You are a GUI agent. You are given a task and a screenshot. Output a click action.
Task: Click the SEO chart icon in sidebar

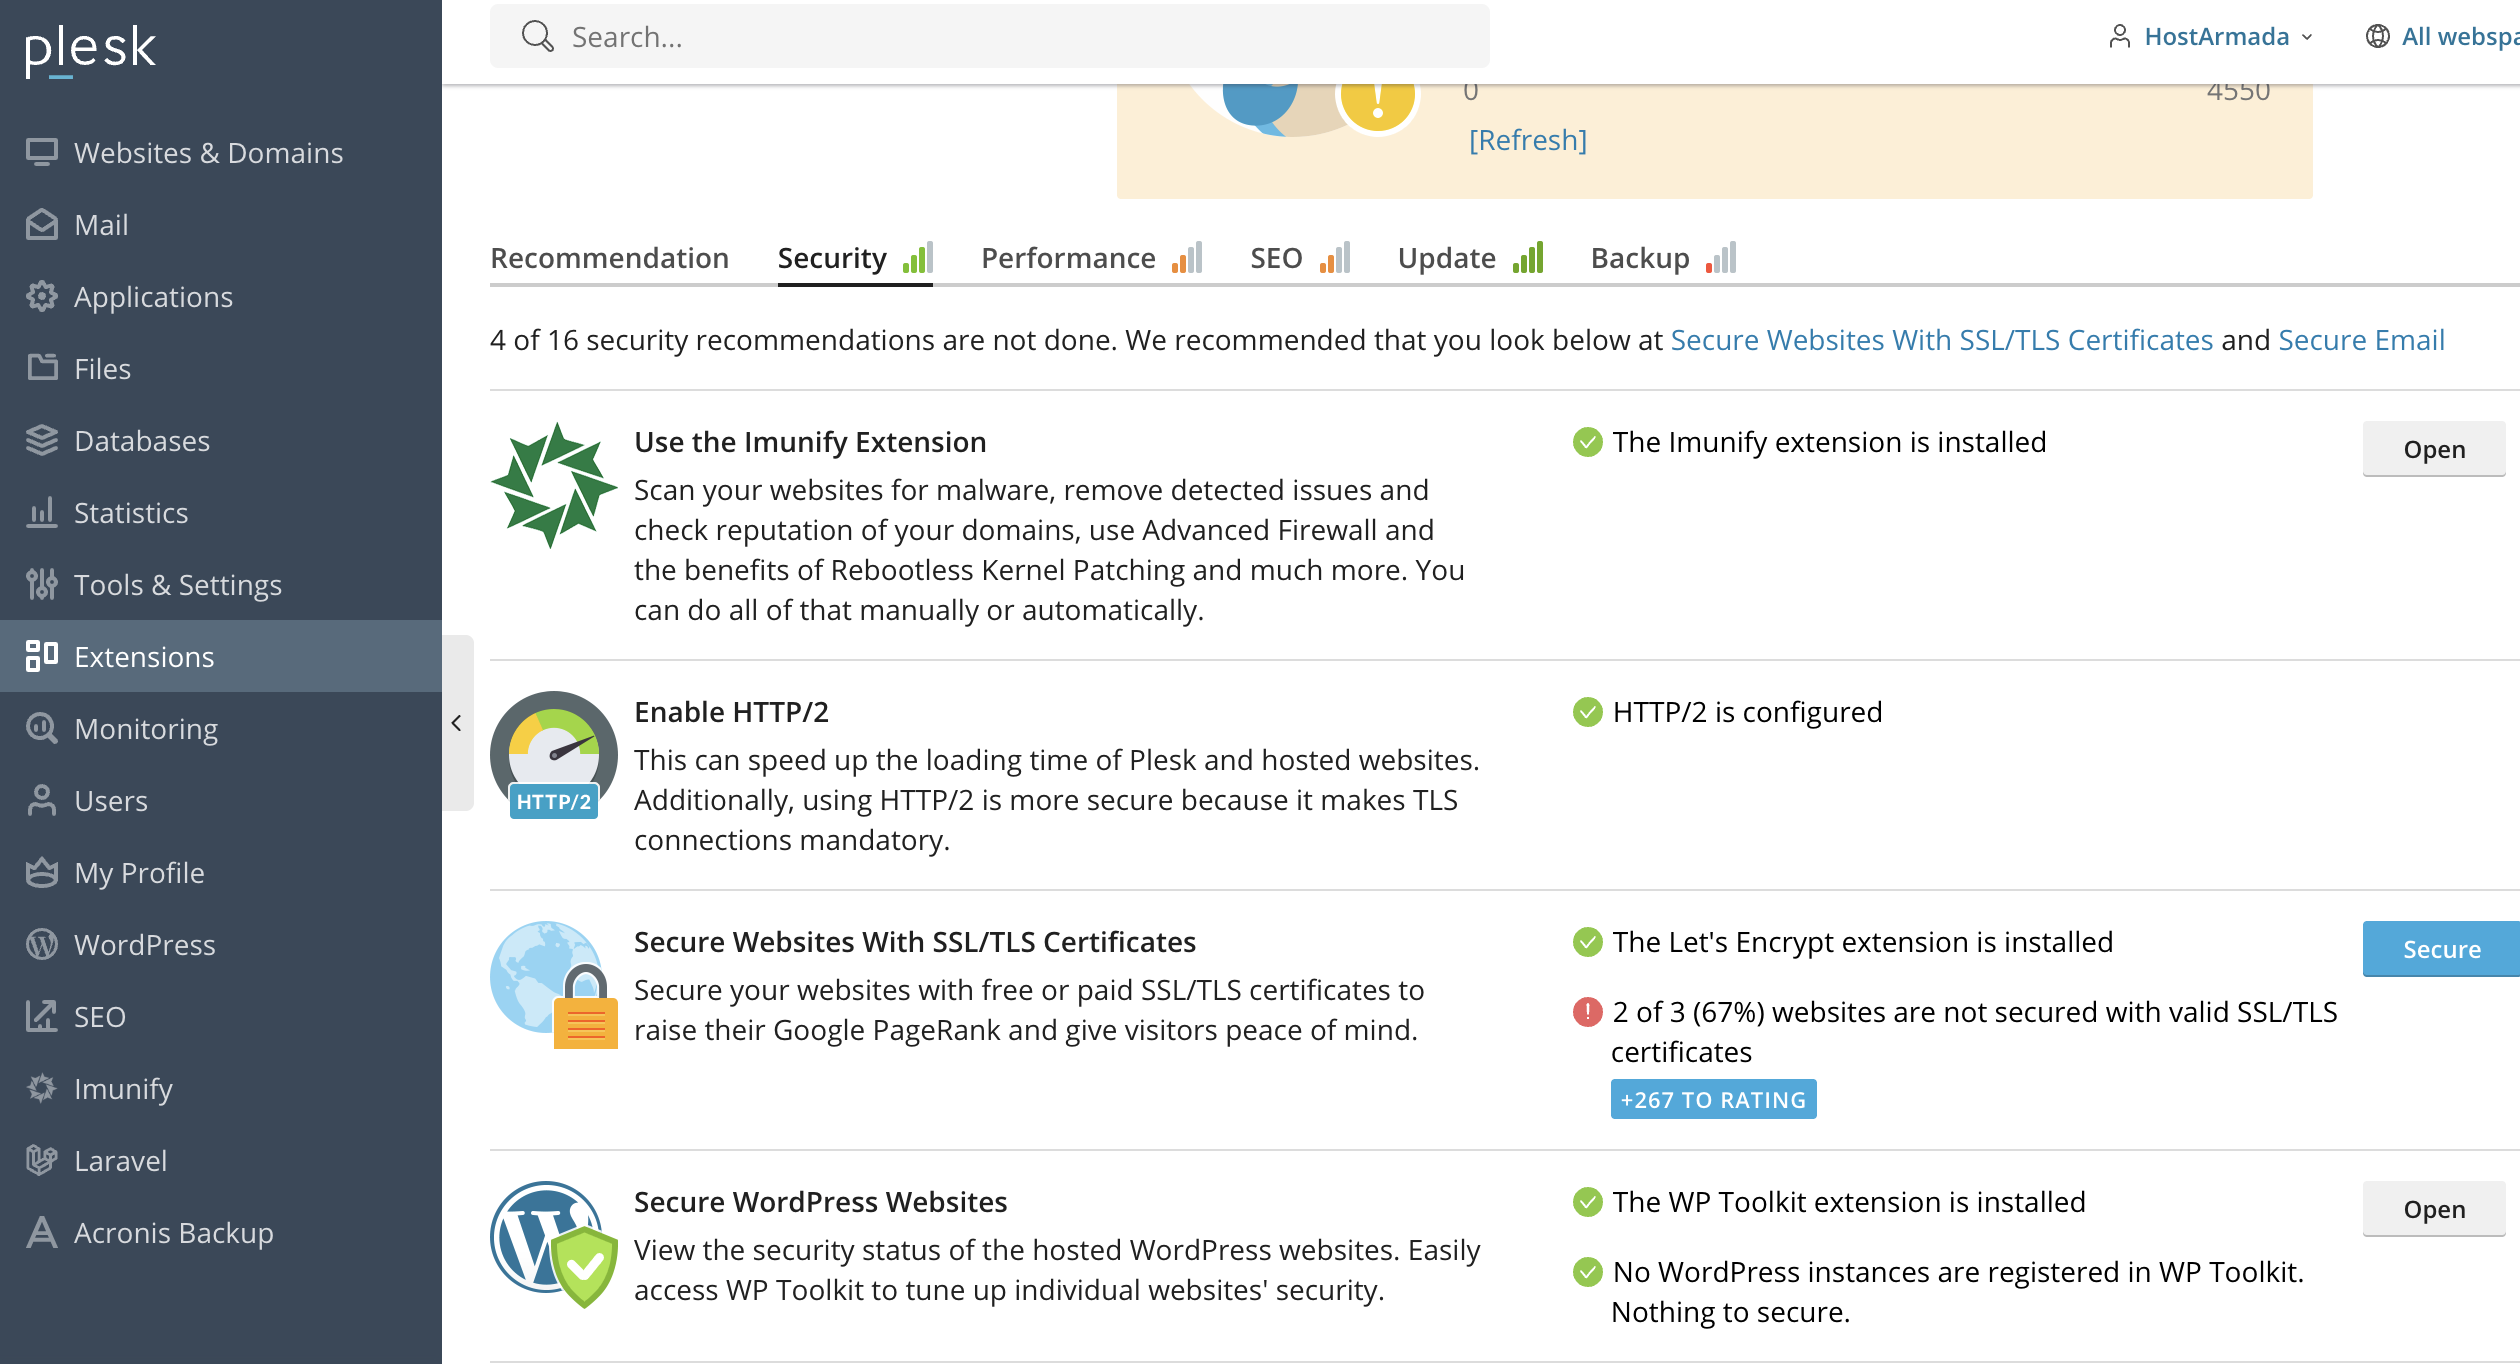42,1016
